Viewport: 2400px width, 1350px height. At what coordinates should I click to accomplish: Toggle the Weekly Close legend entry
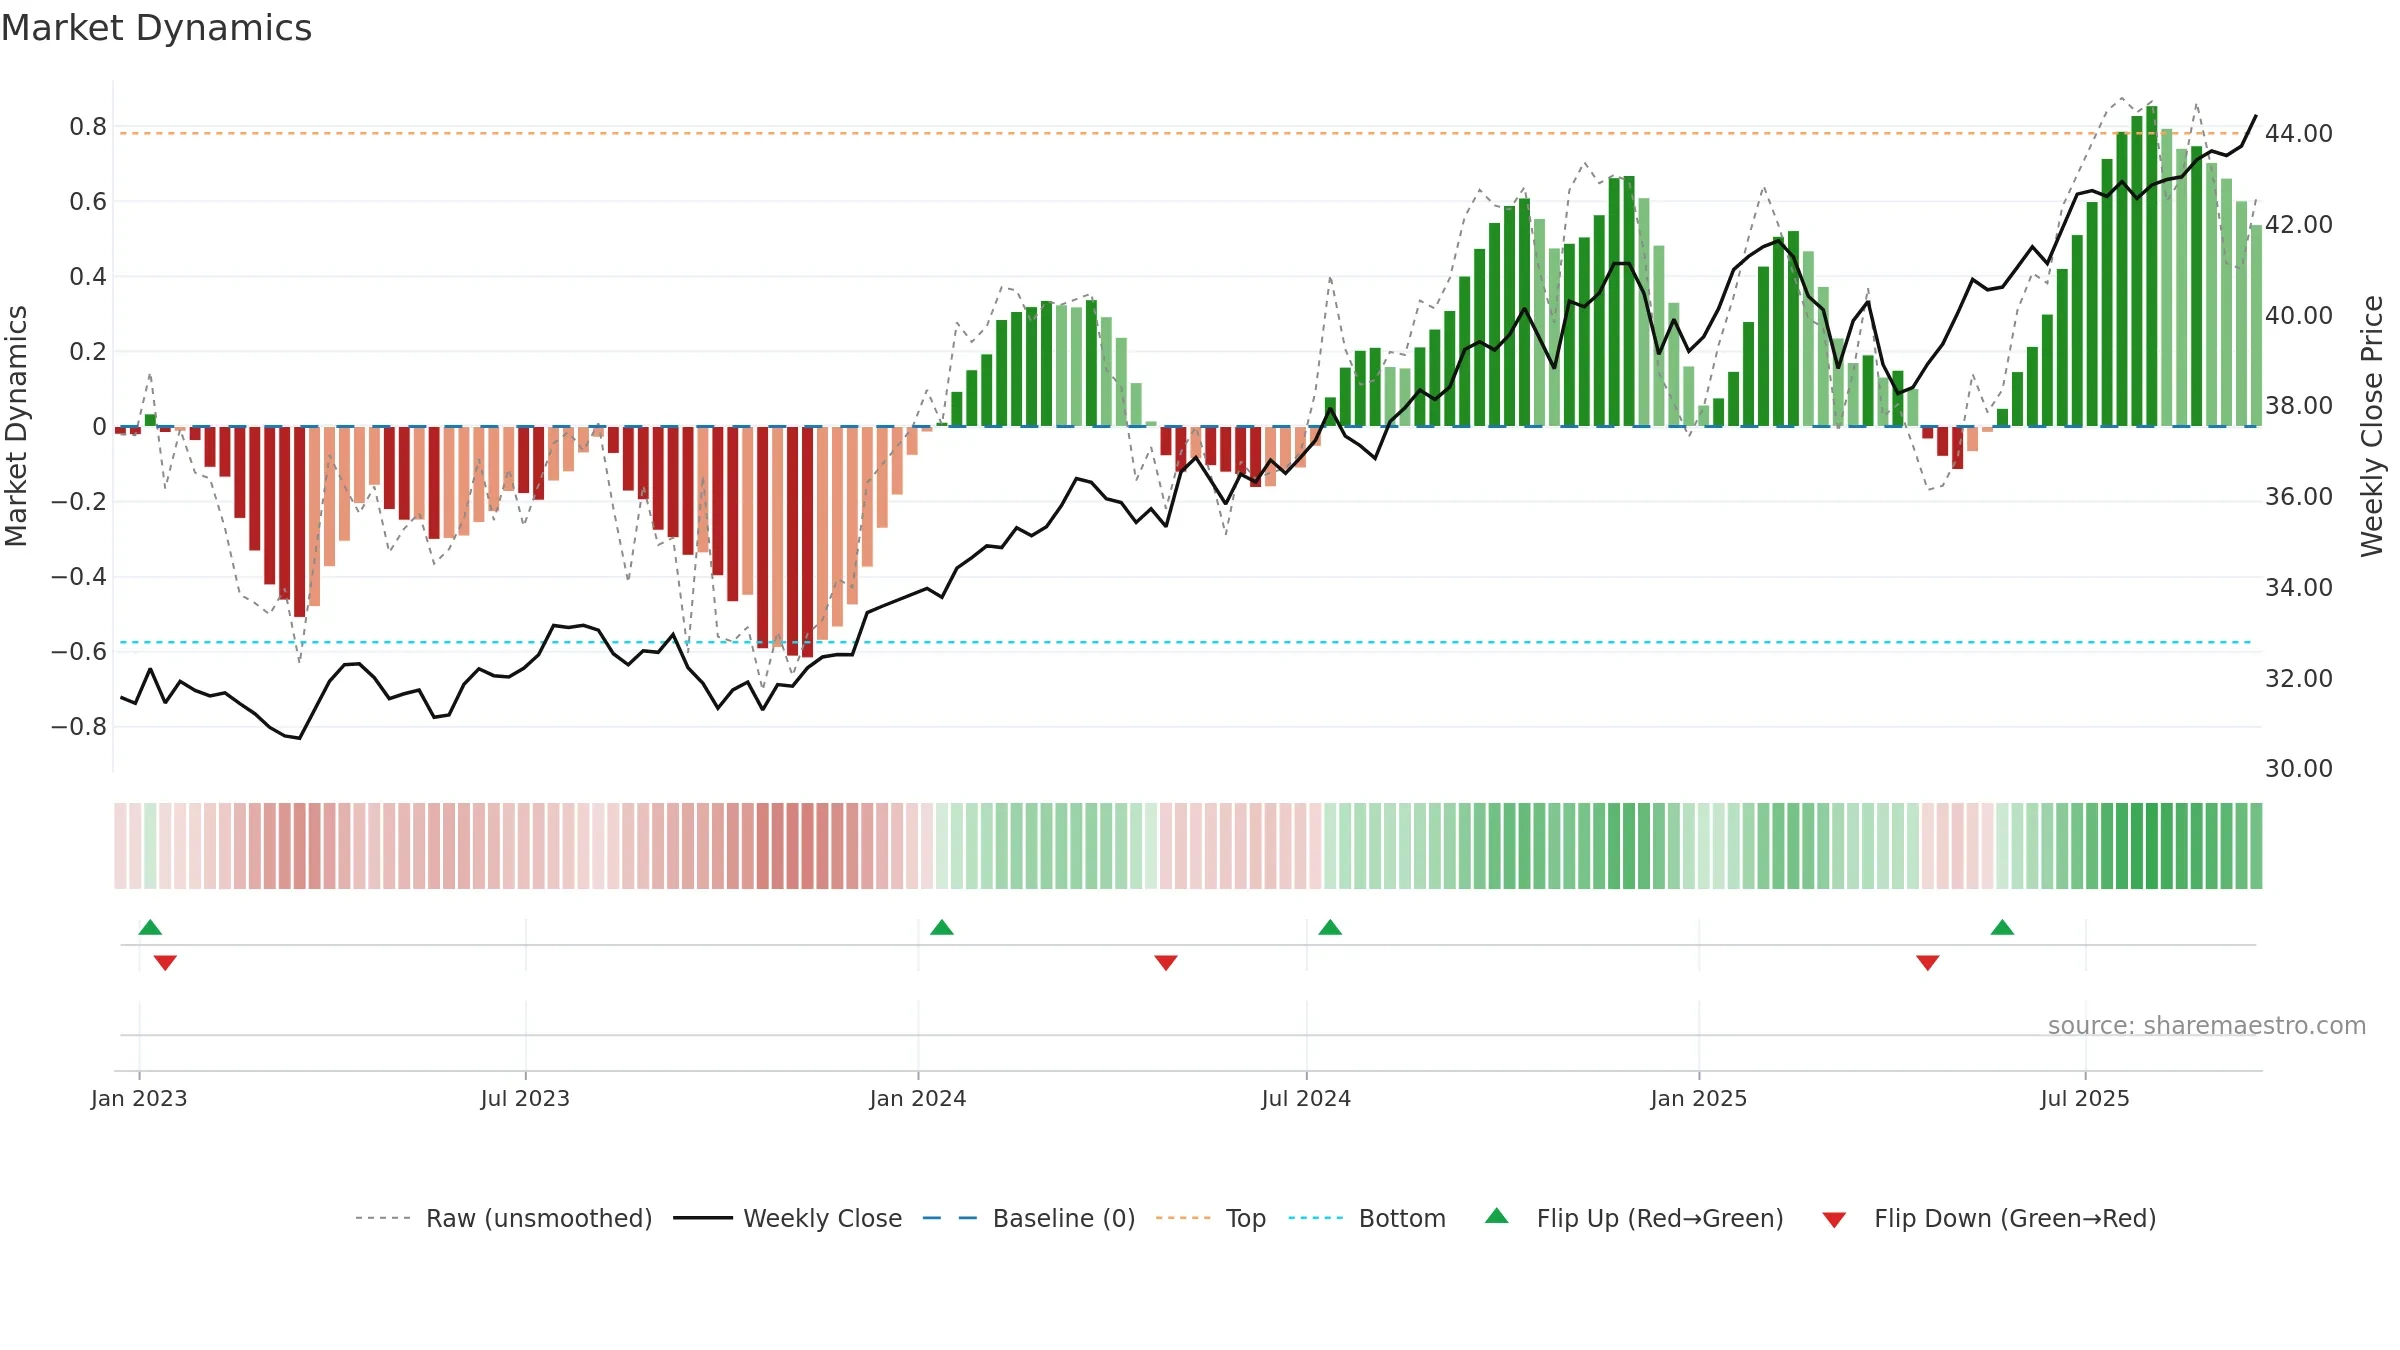point(788,1218)
